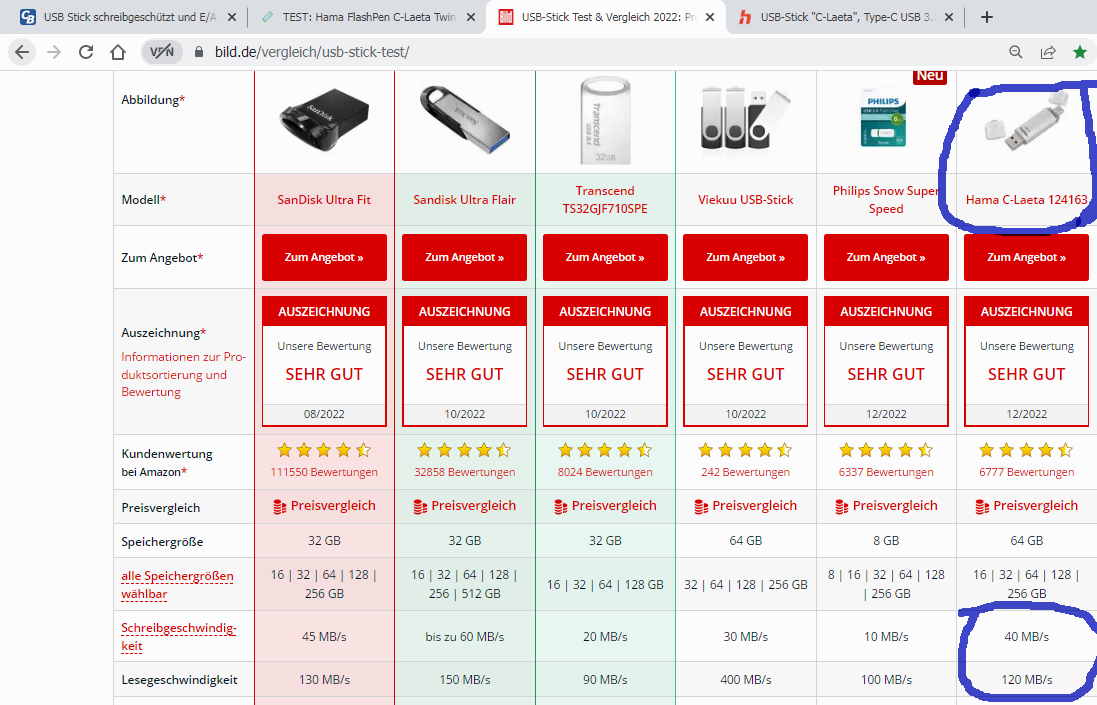The height and width of the screenshot is (705, 1097).
Task: Click the Schreibgeschwindigkeit term link
Action: [178, 636]
